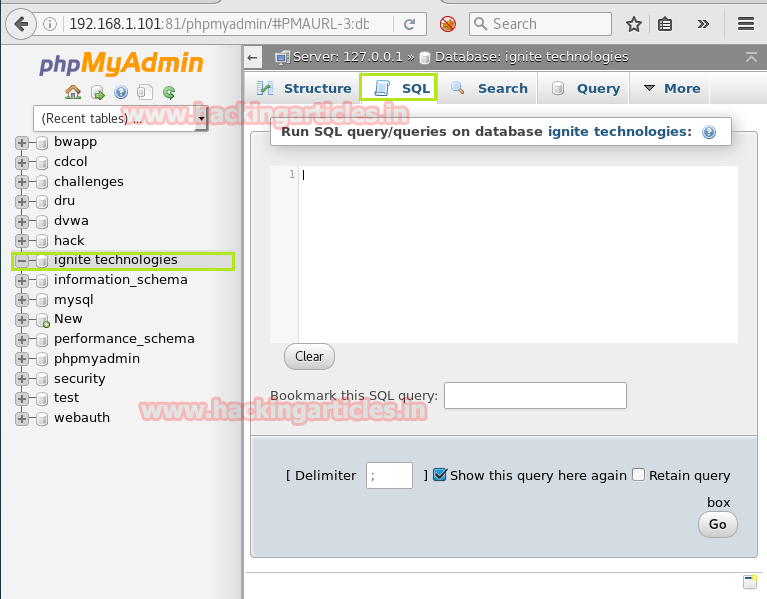
Task: Click the mysql database cylinder icon
Action: 42,300
